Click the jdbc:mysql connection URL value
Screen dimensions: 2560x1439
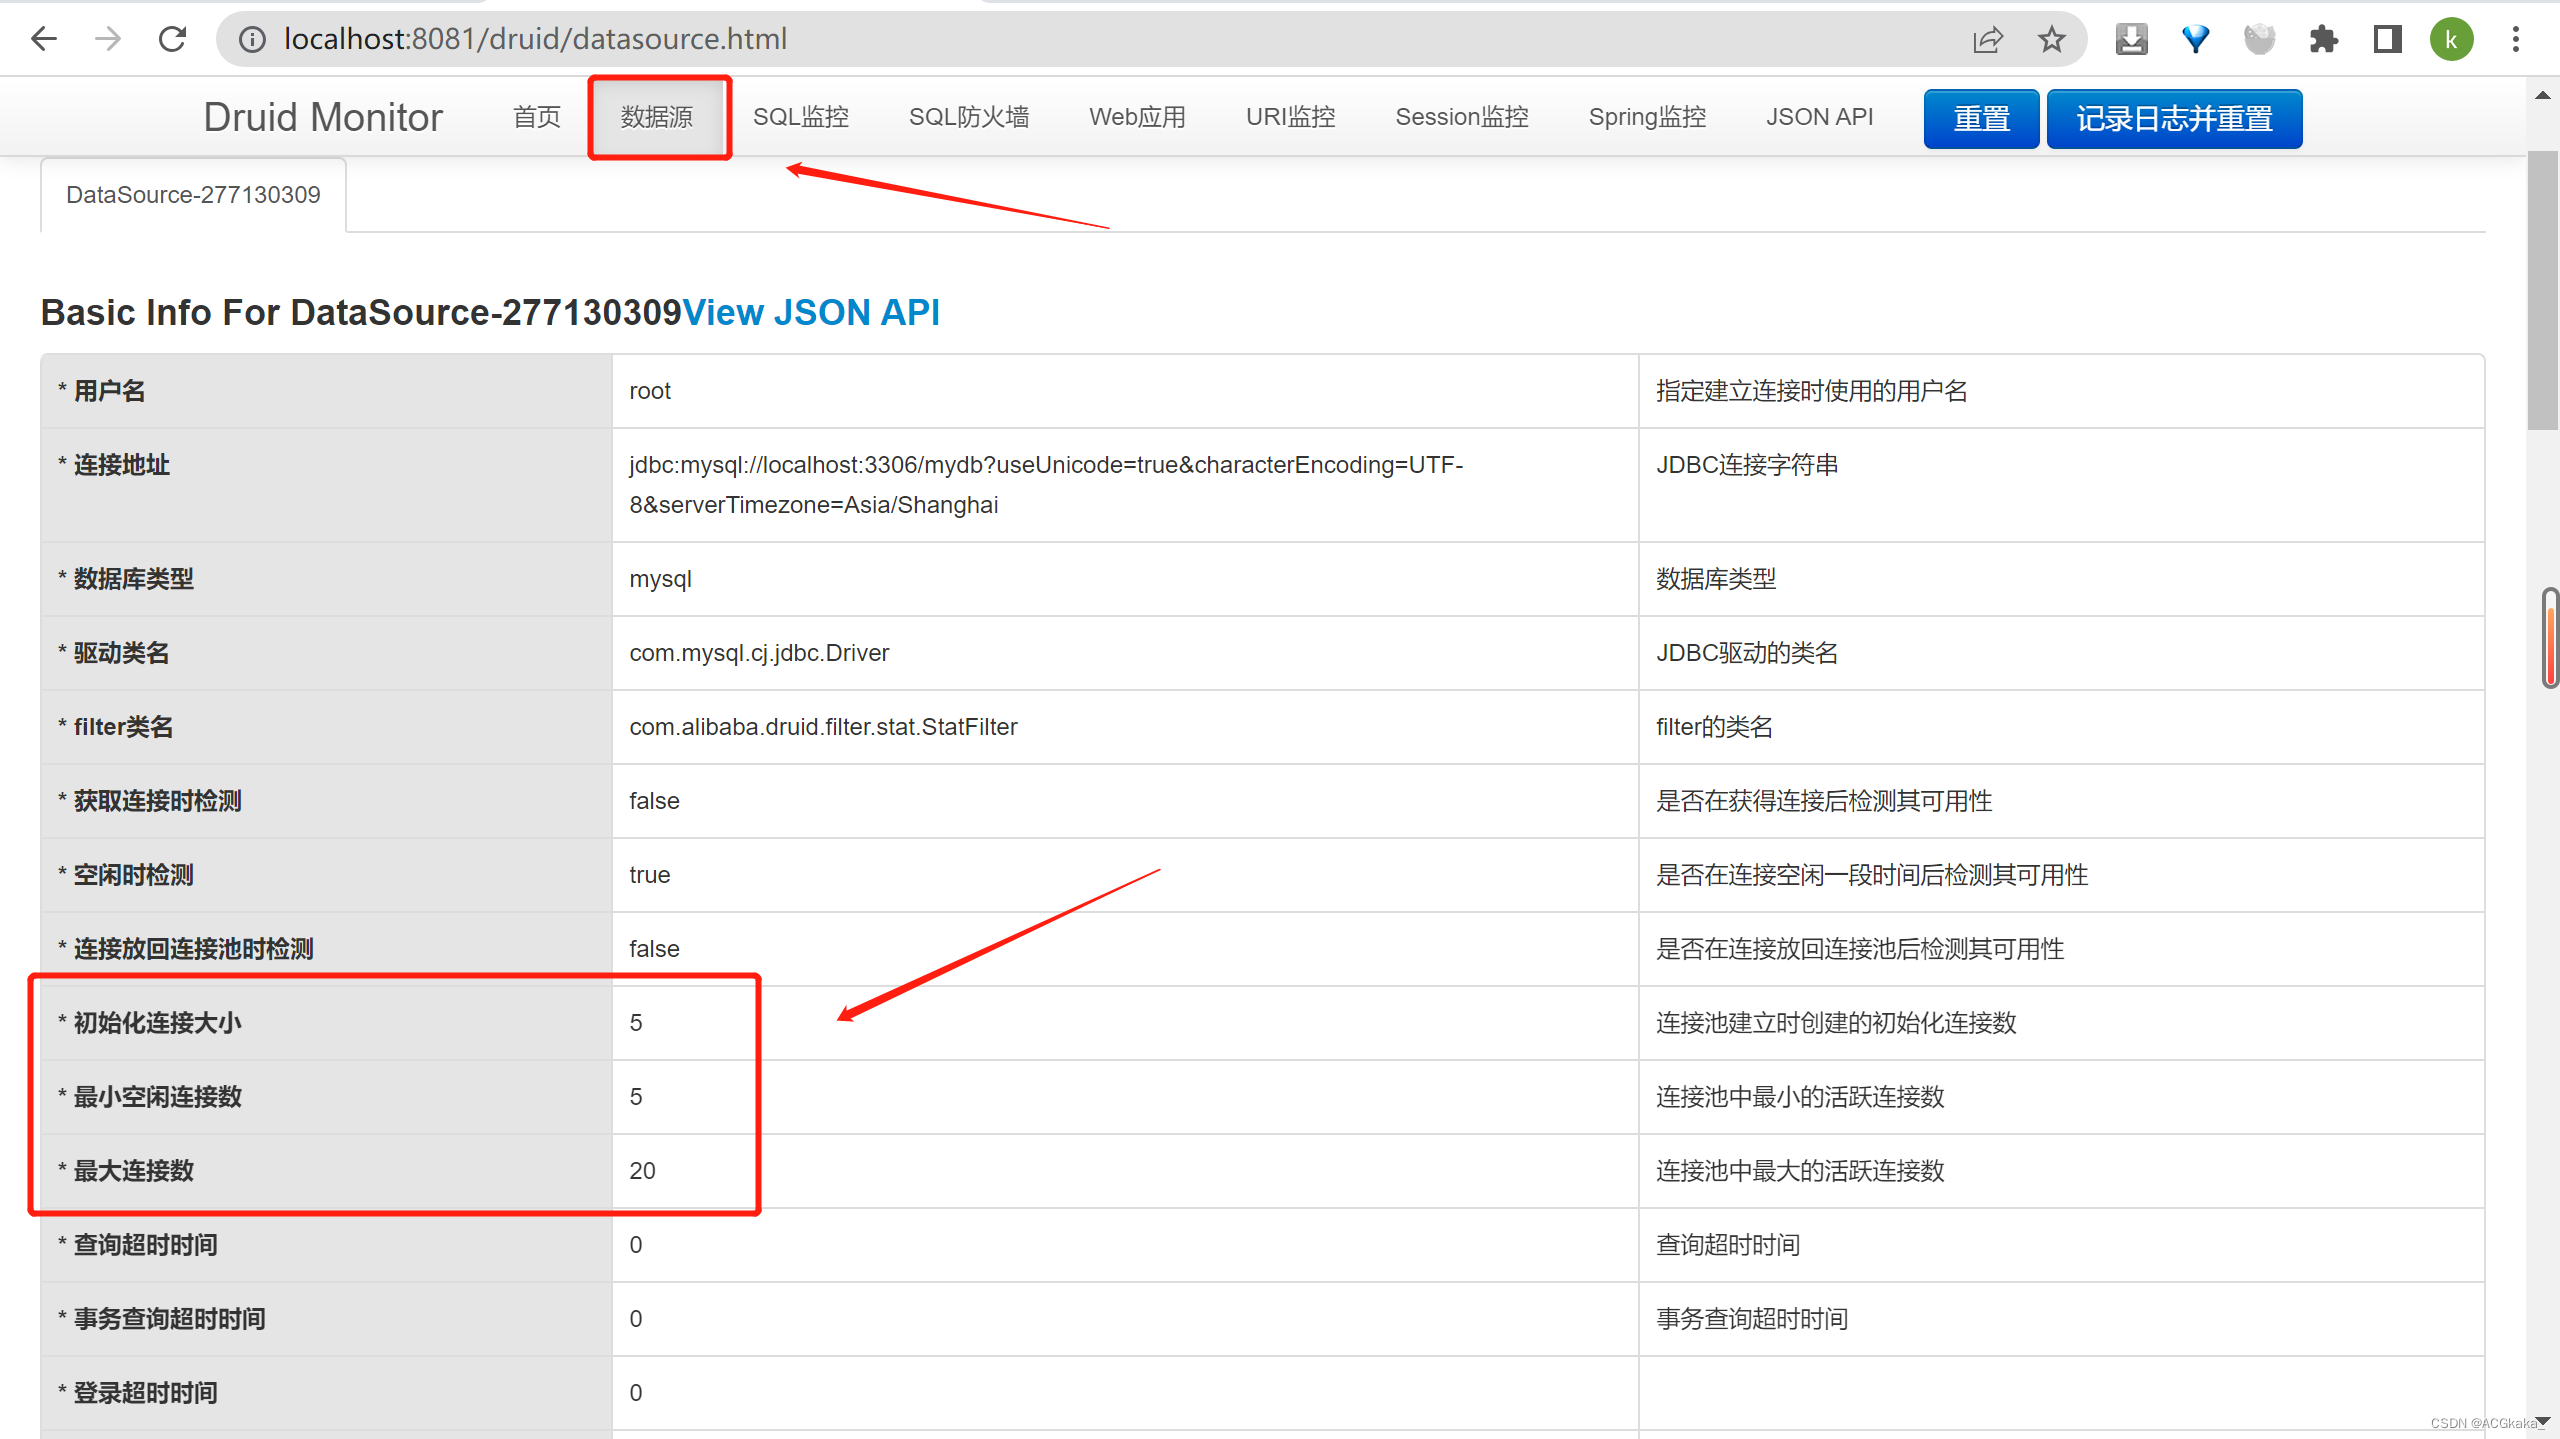point(1046,485)
